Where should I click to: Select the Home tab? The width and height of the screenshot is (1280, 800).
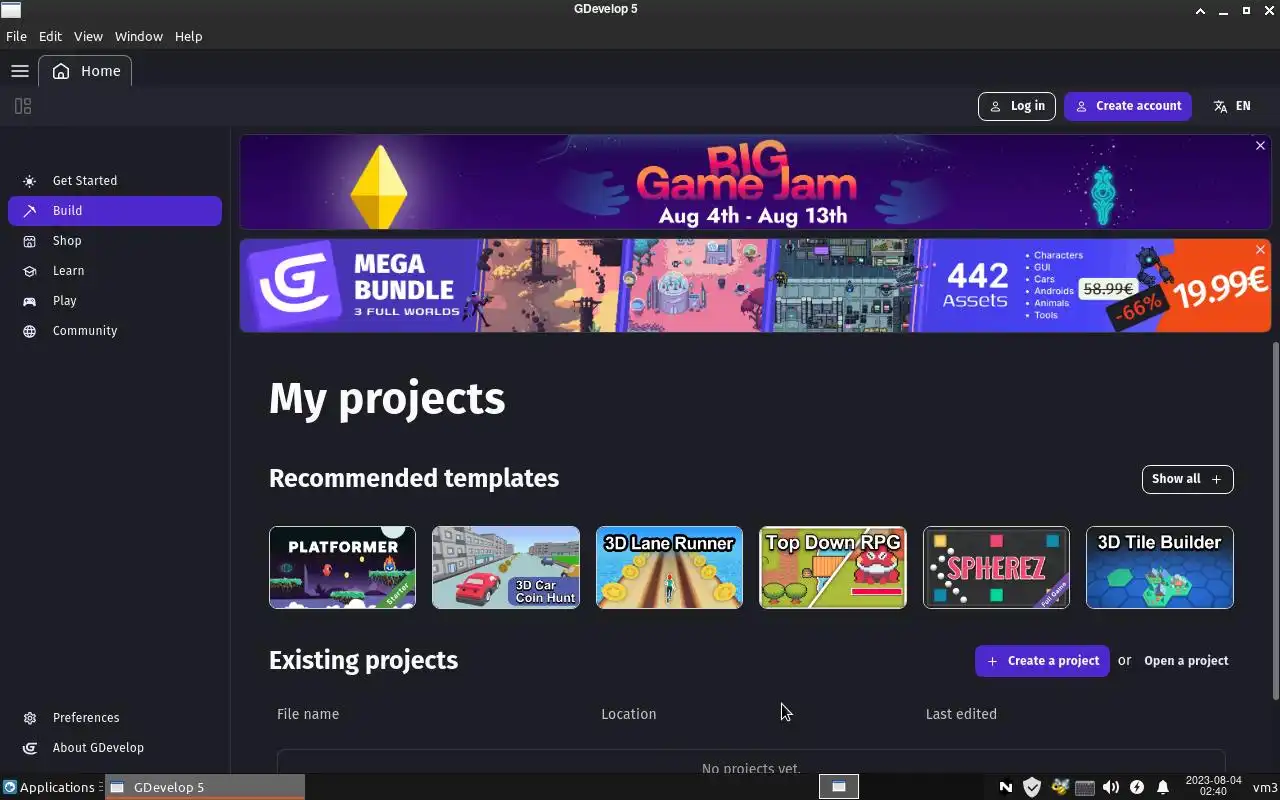pyautogui.click(x=86, y=71)
